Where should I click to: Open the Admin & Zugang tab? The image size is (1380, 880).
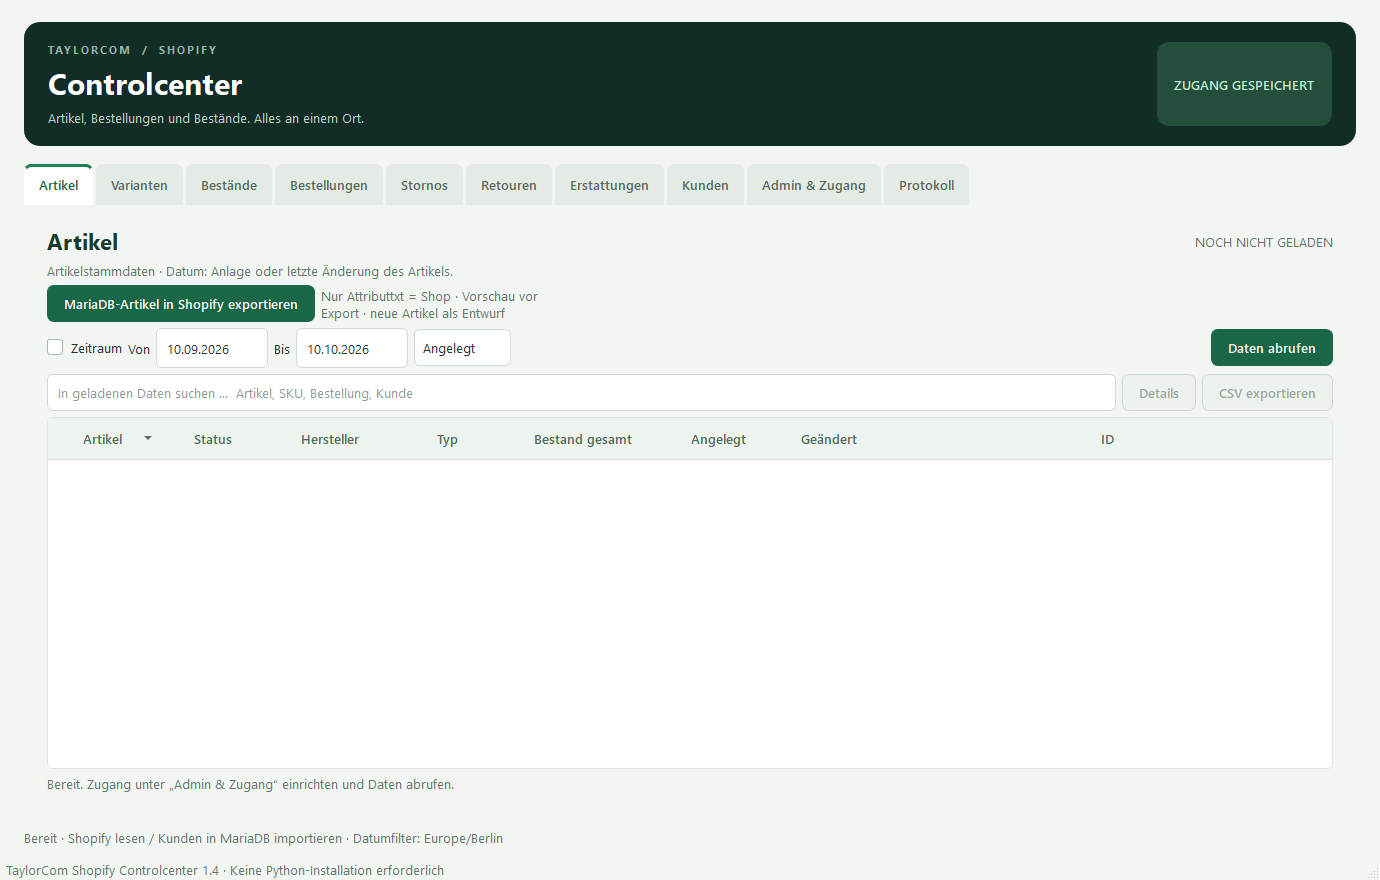click(814, 185)
